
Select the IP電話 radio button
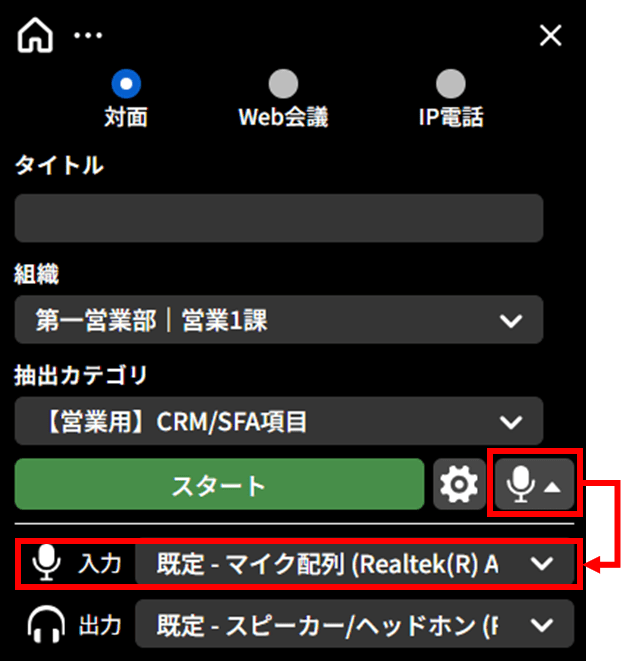451,83
